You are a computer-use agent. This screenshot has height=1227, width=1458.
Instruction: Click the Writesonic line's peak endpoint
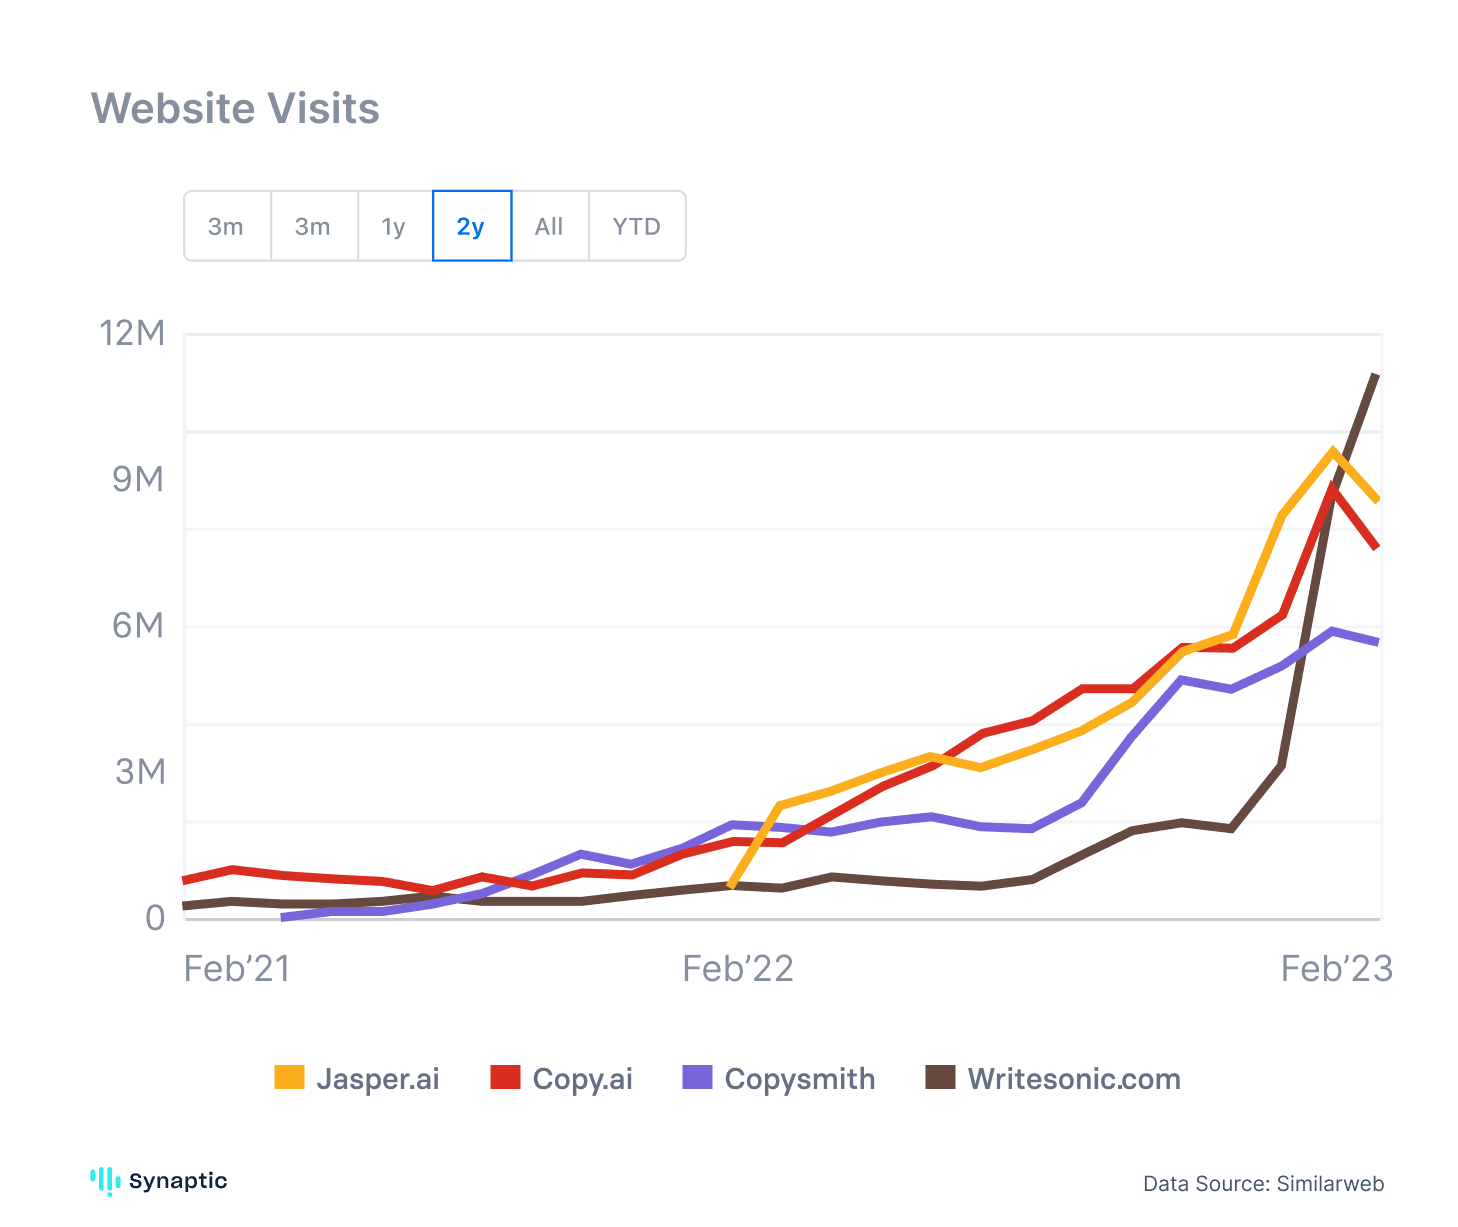[x=1376, y=376]
